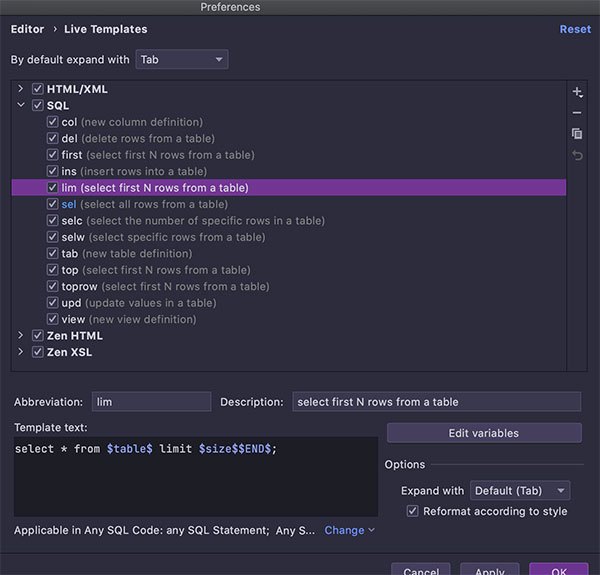Select the col template row
The image size is (600, 575).
(x=289, y=122)
